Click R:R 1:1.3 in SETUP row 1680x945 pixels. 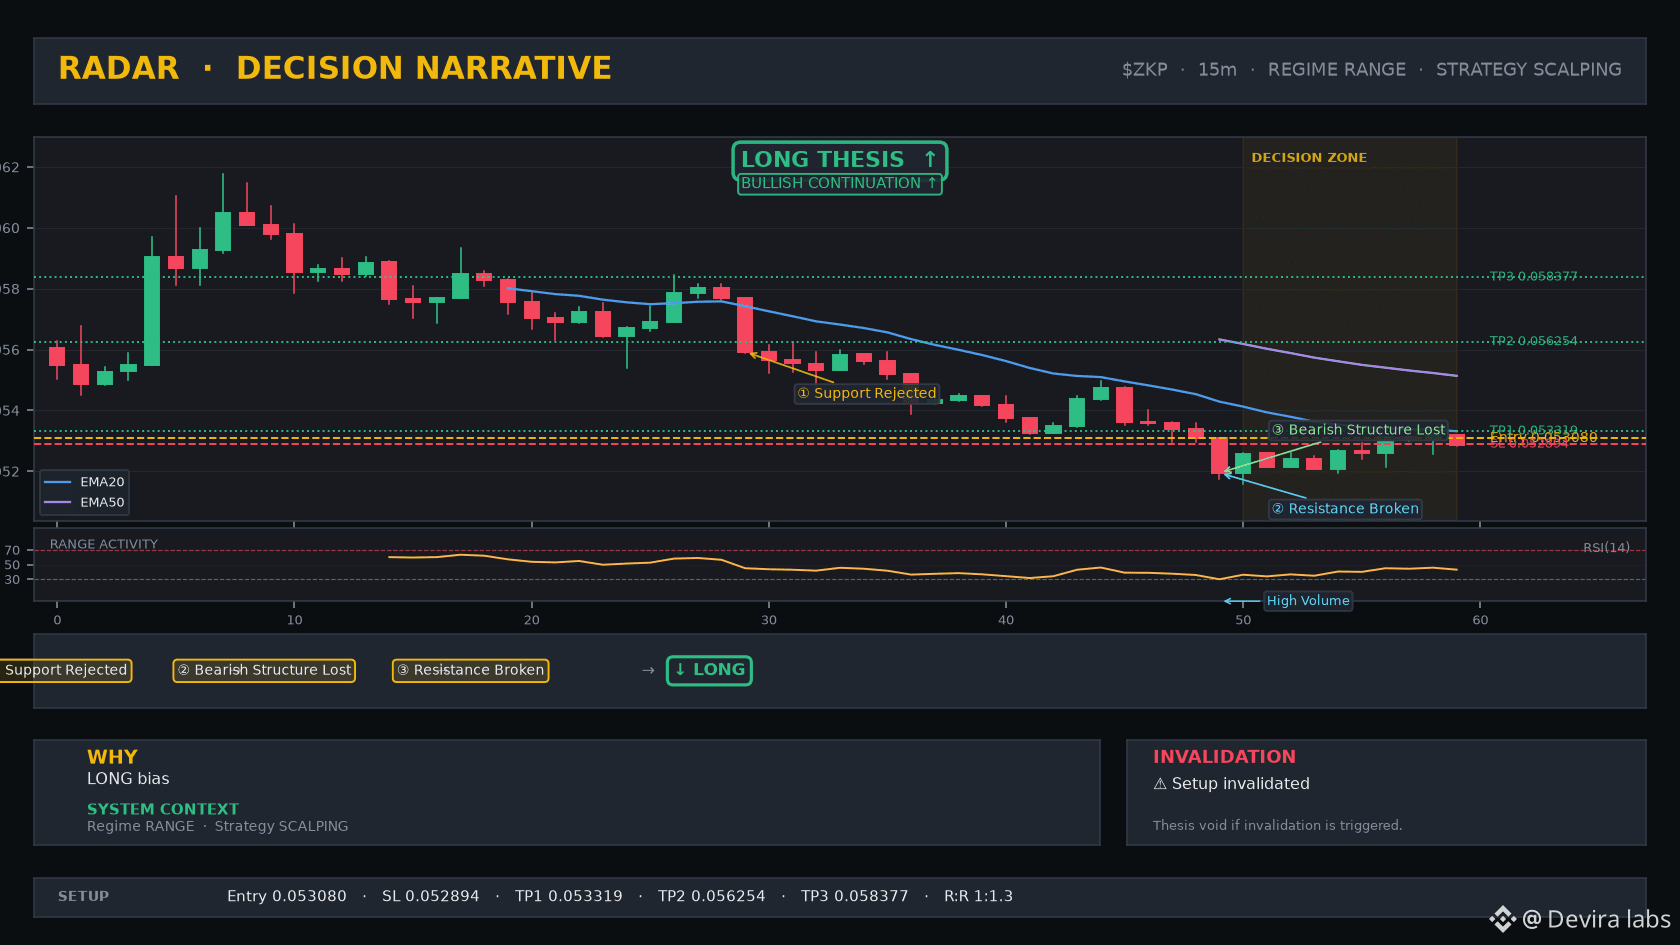coord(979,897)
